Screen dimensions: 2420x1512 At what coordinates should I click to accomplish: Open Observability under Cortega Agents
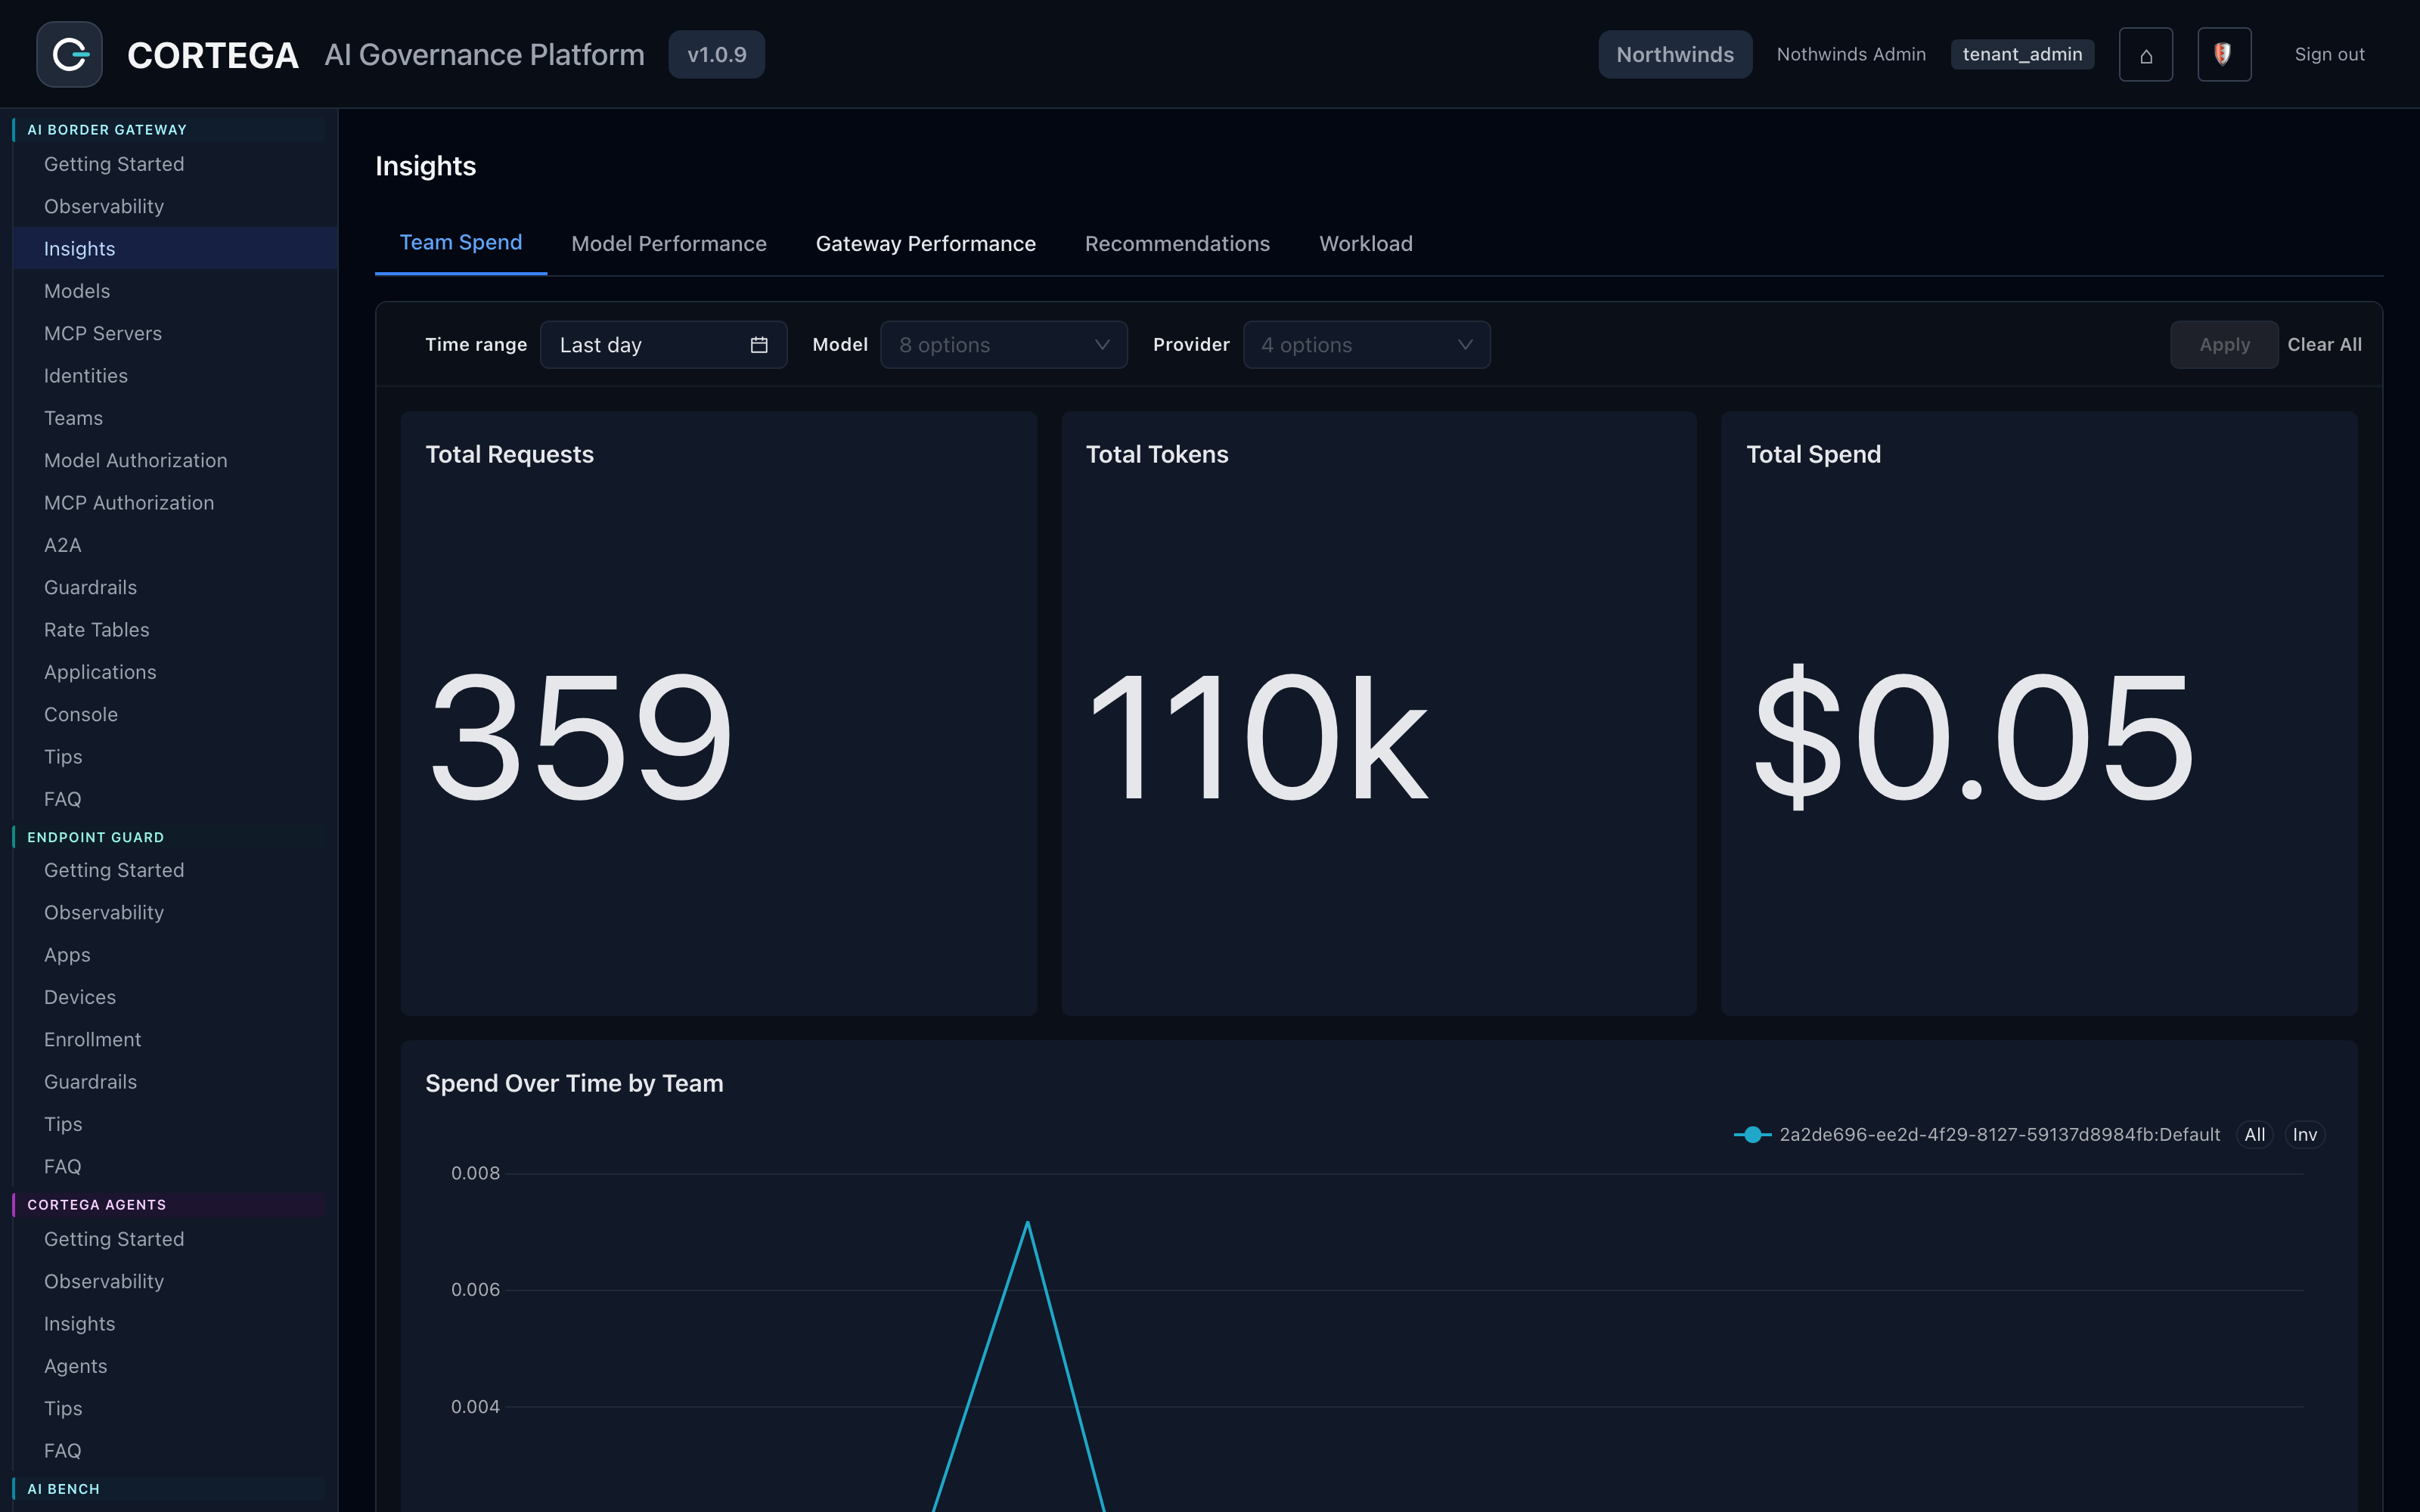[x=175, y=1281]
